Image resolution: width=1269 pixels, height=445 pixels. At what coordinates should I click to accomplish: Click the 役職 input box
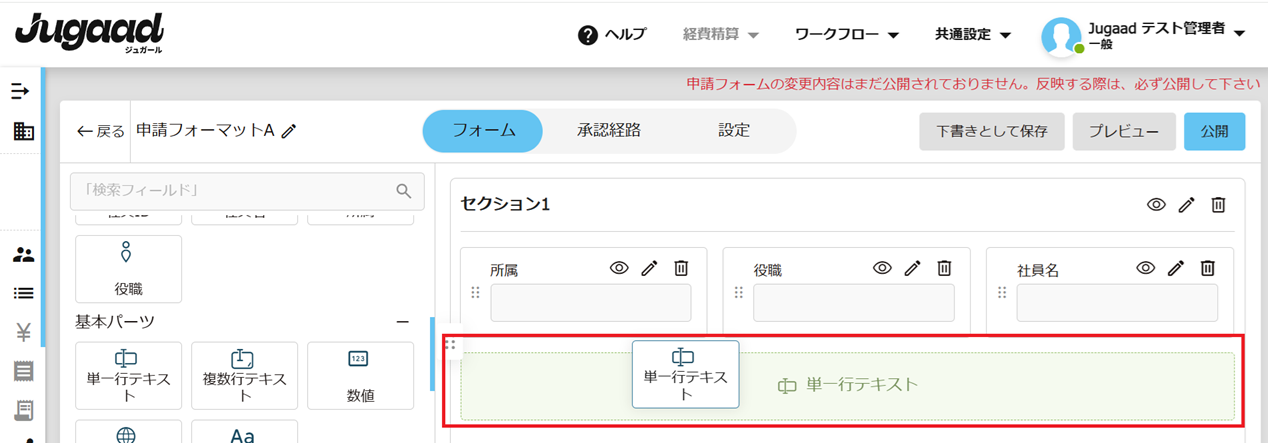pyautogui.click(x=854, y=303)
